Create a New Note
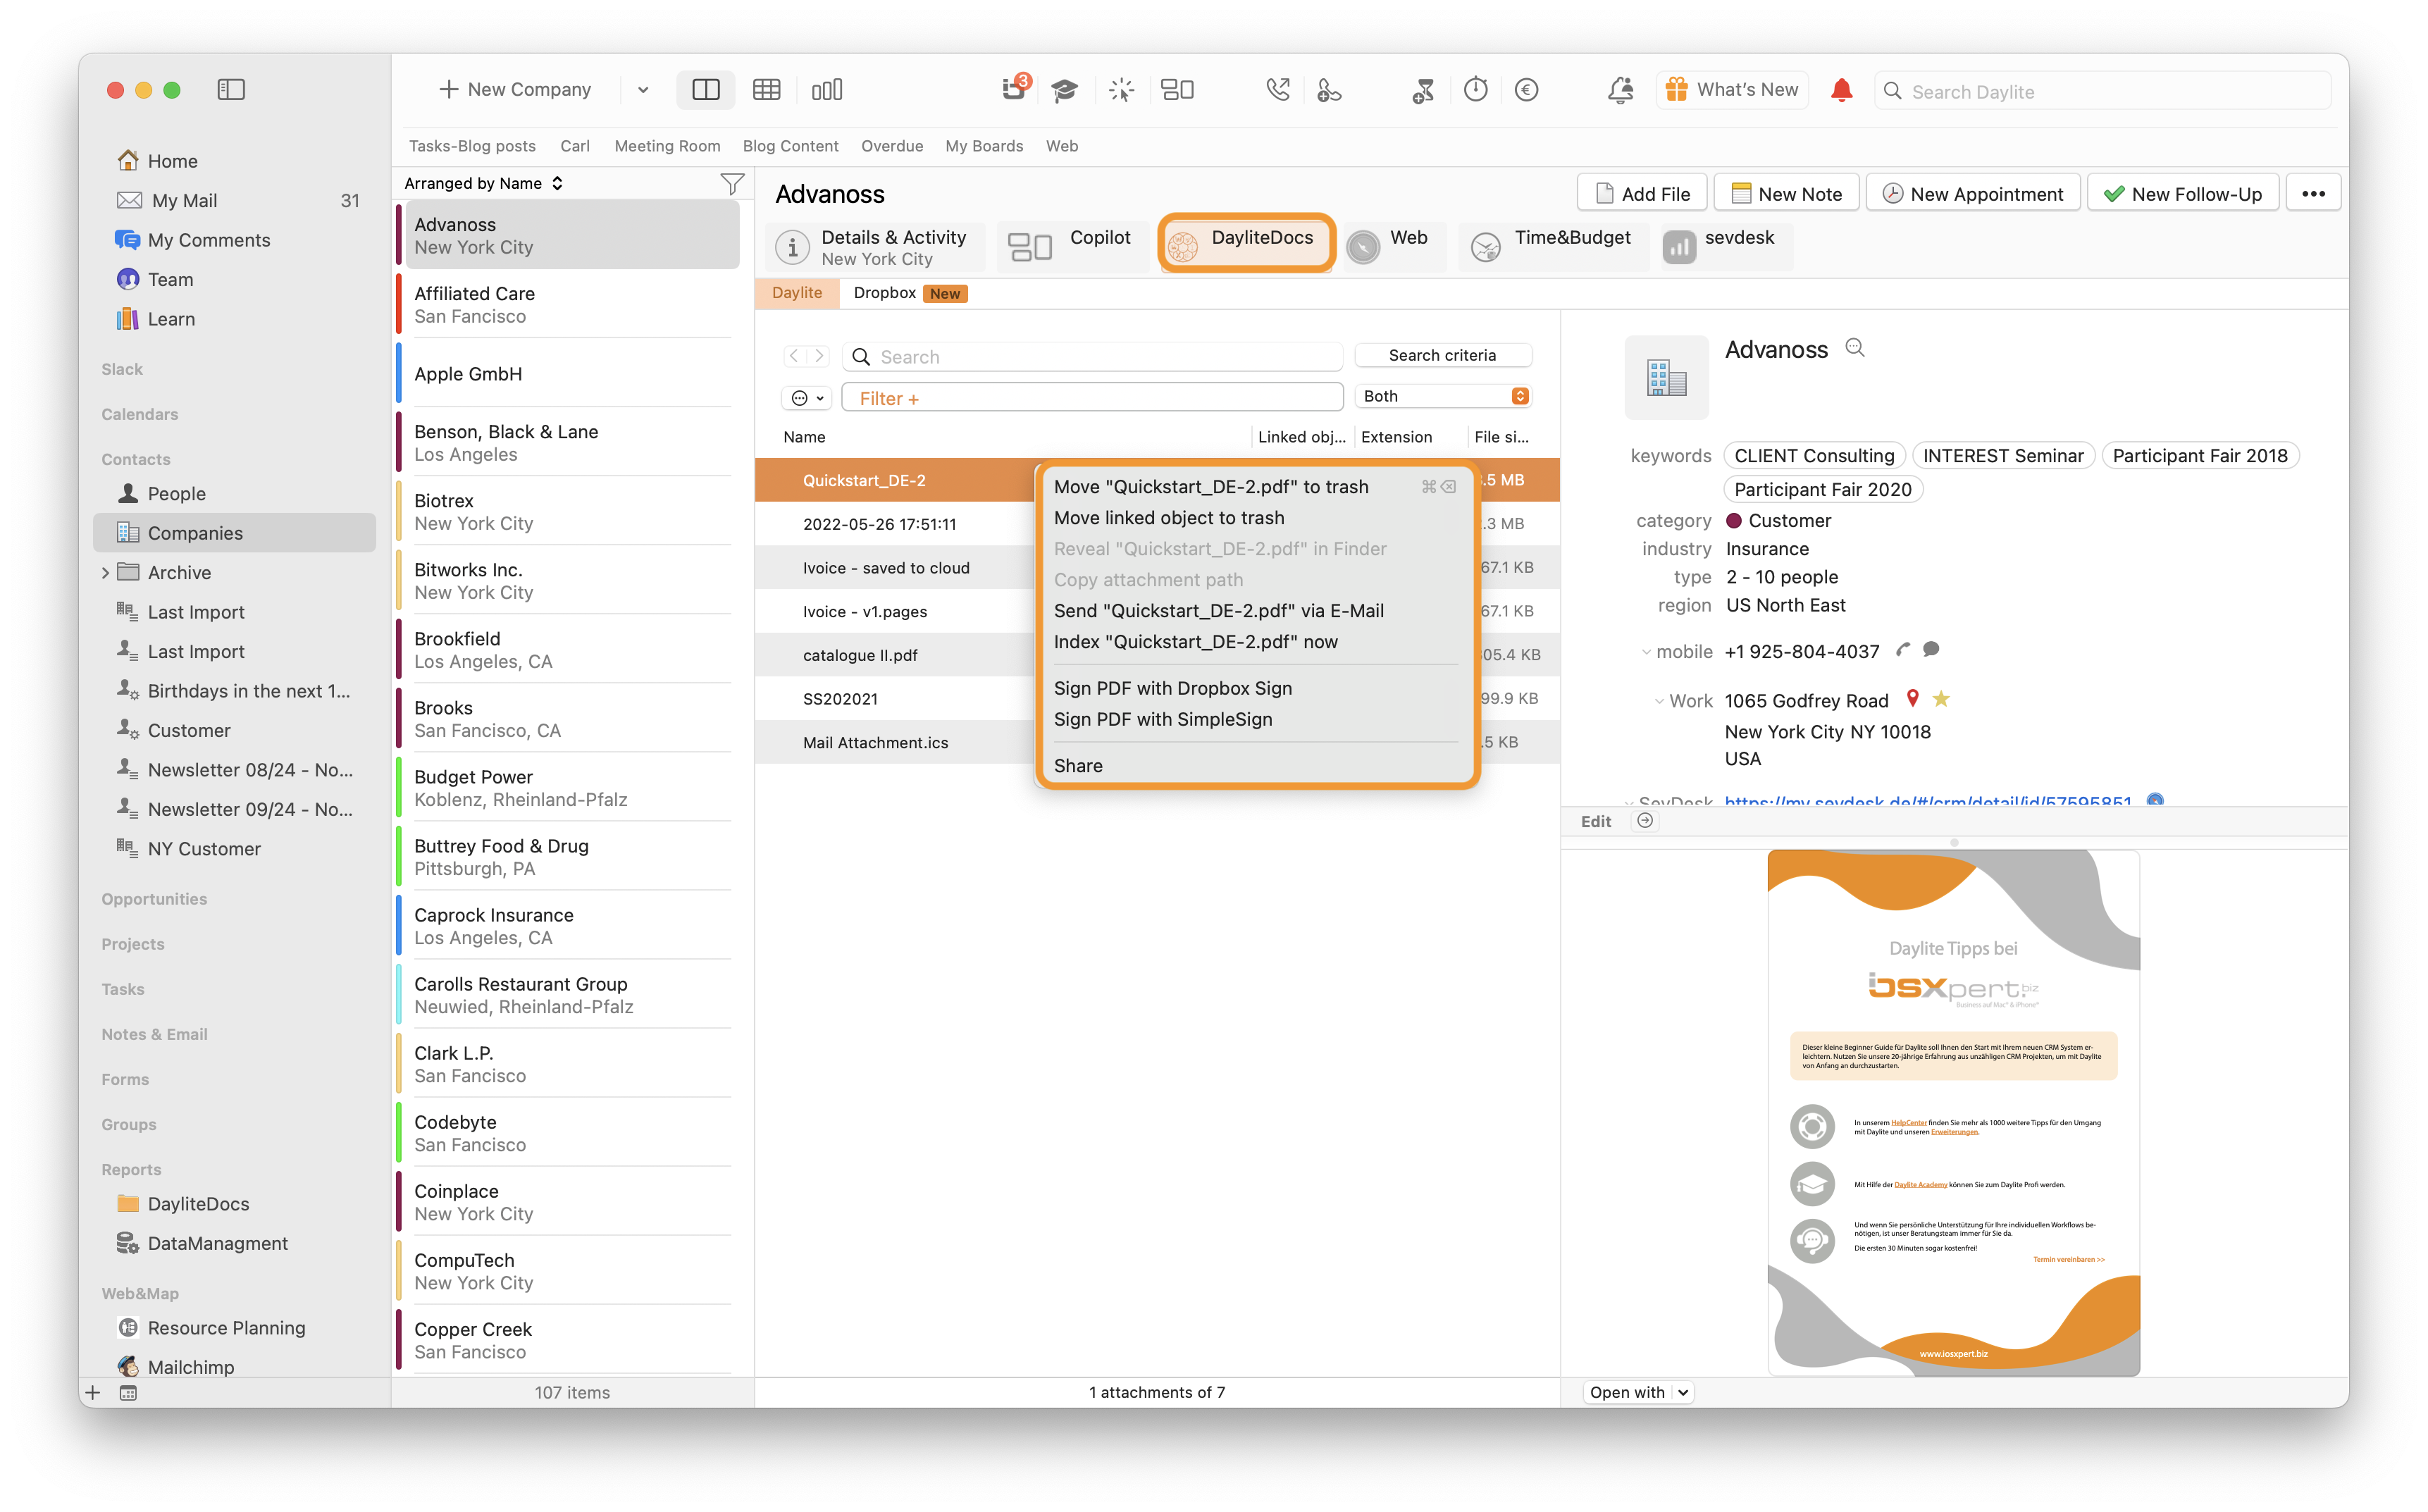Viewport: 2428px width, 1512px height. (x=1786, y=193)
